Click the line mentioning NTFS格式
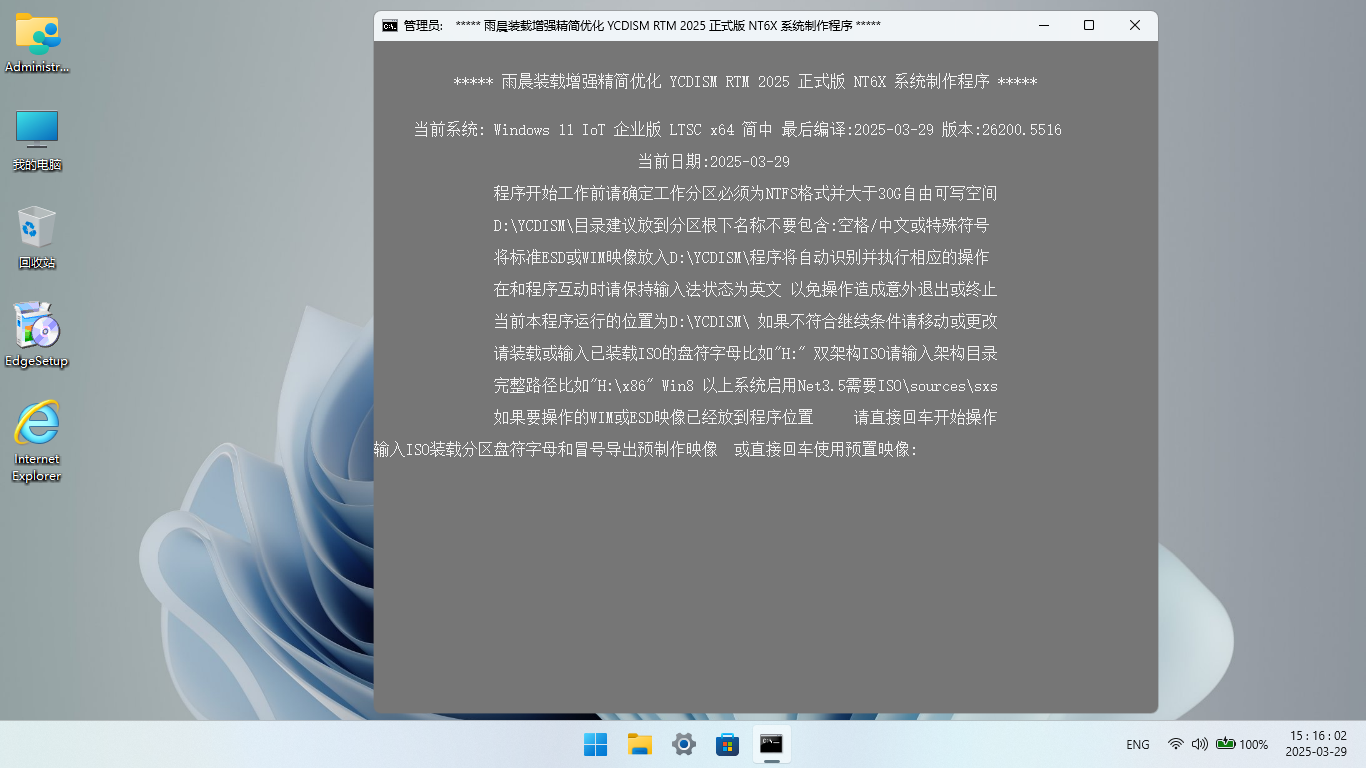Viewport: 1366px width, 768px height. [x=745, y=194]
